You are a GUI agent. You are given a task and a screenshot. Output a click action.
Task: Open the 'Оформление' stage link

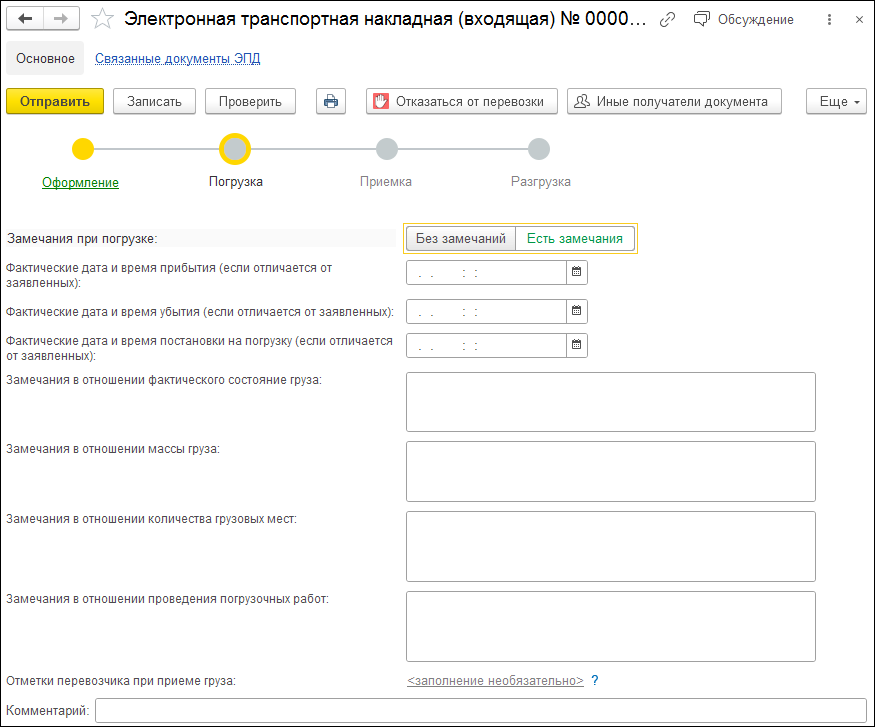coord(80,182)
